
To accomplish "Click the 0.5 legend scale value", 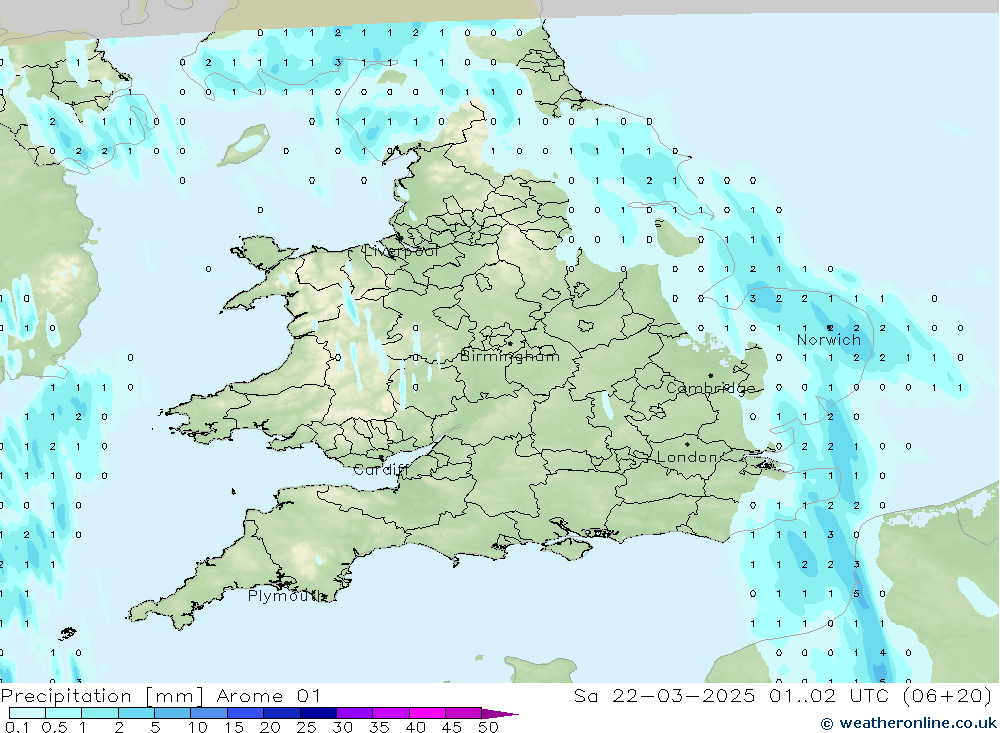I will (54, 727).
